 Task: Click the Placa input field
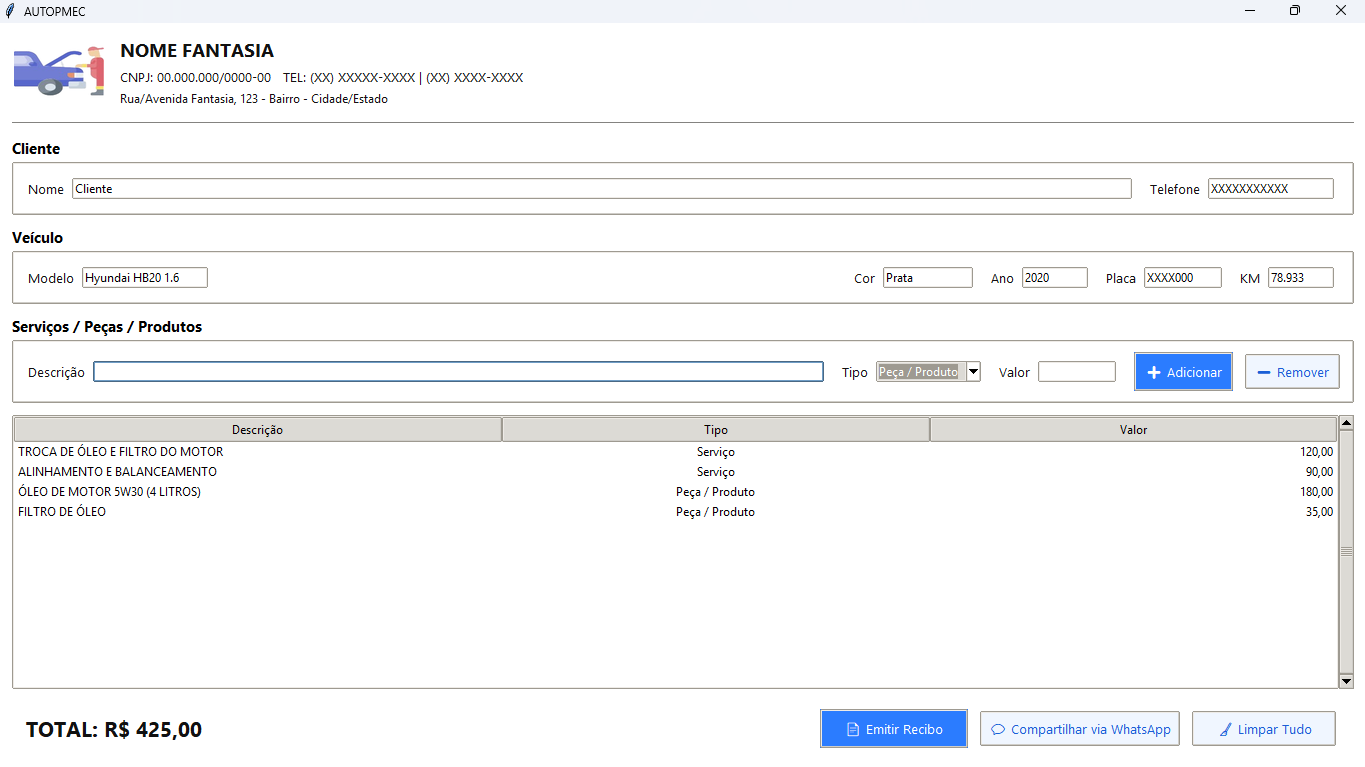click(1182, 278)
